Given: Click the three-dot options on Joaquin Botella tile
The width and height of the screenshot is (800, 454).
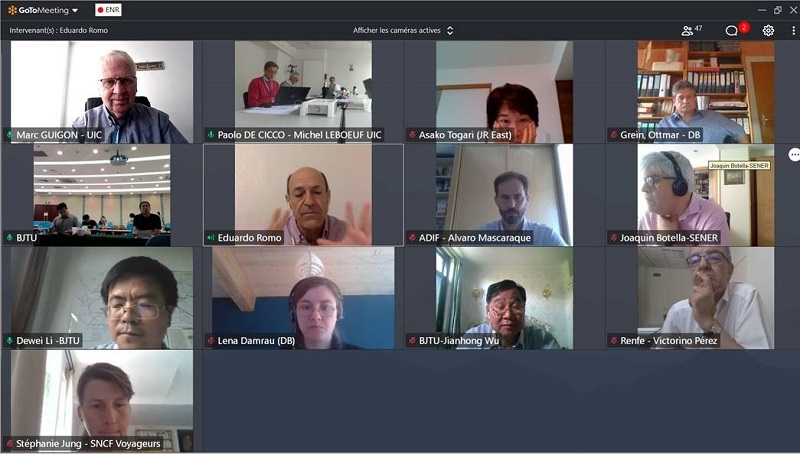Looking at the screenshot, I should (794, 155).
